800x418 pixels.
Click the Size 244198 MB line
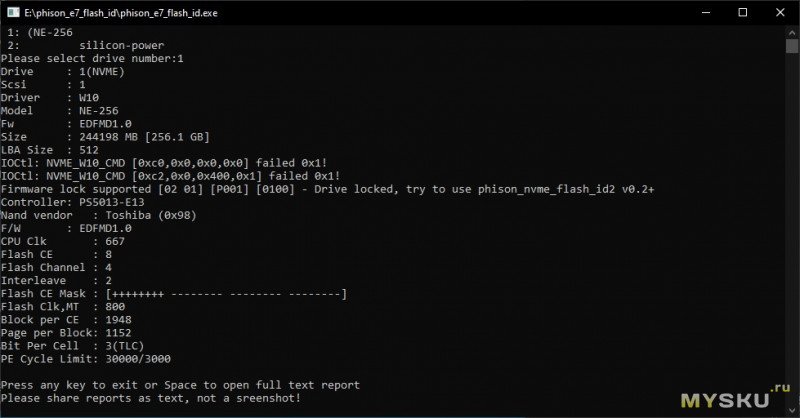105,137
